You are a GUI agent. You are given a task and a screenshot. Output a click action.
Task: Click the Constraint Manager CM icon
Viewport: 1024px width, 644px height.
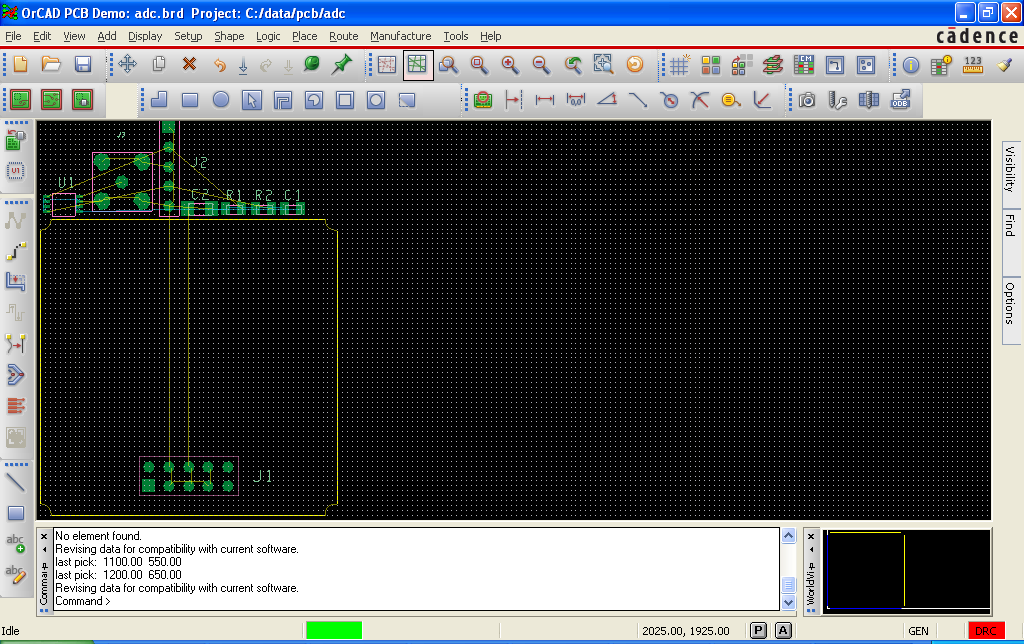point(803,65)
